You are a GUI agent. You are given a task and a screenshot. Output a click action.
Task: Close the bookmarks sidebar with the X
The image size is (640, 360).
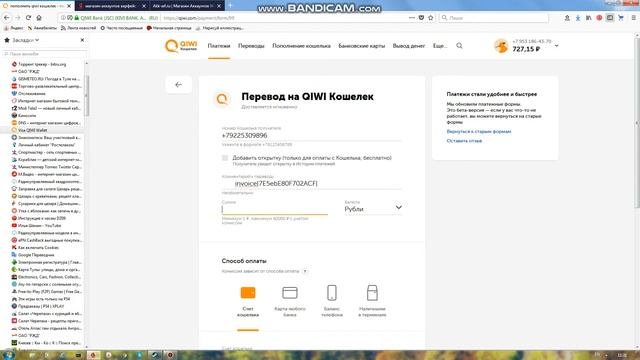tap(82, 40)
